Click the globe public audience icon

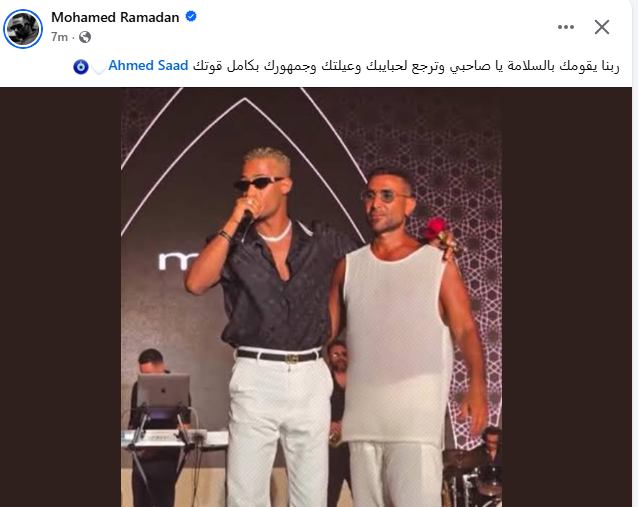[85, 37]
